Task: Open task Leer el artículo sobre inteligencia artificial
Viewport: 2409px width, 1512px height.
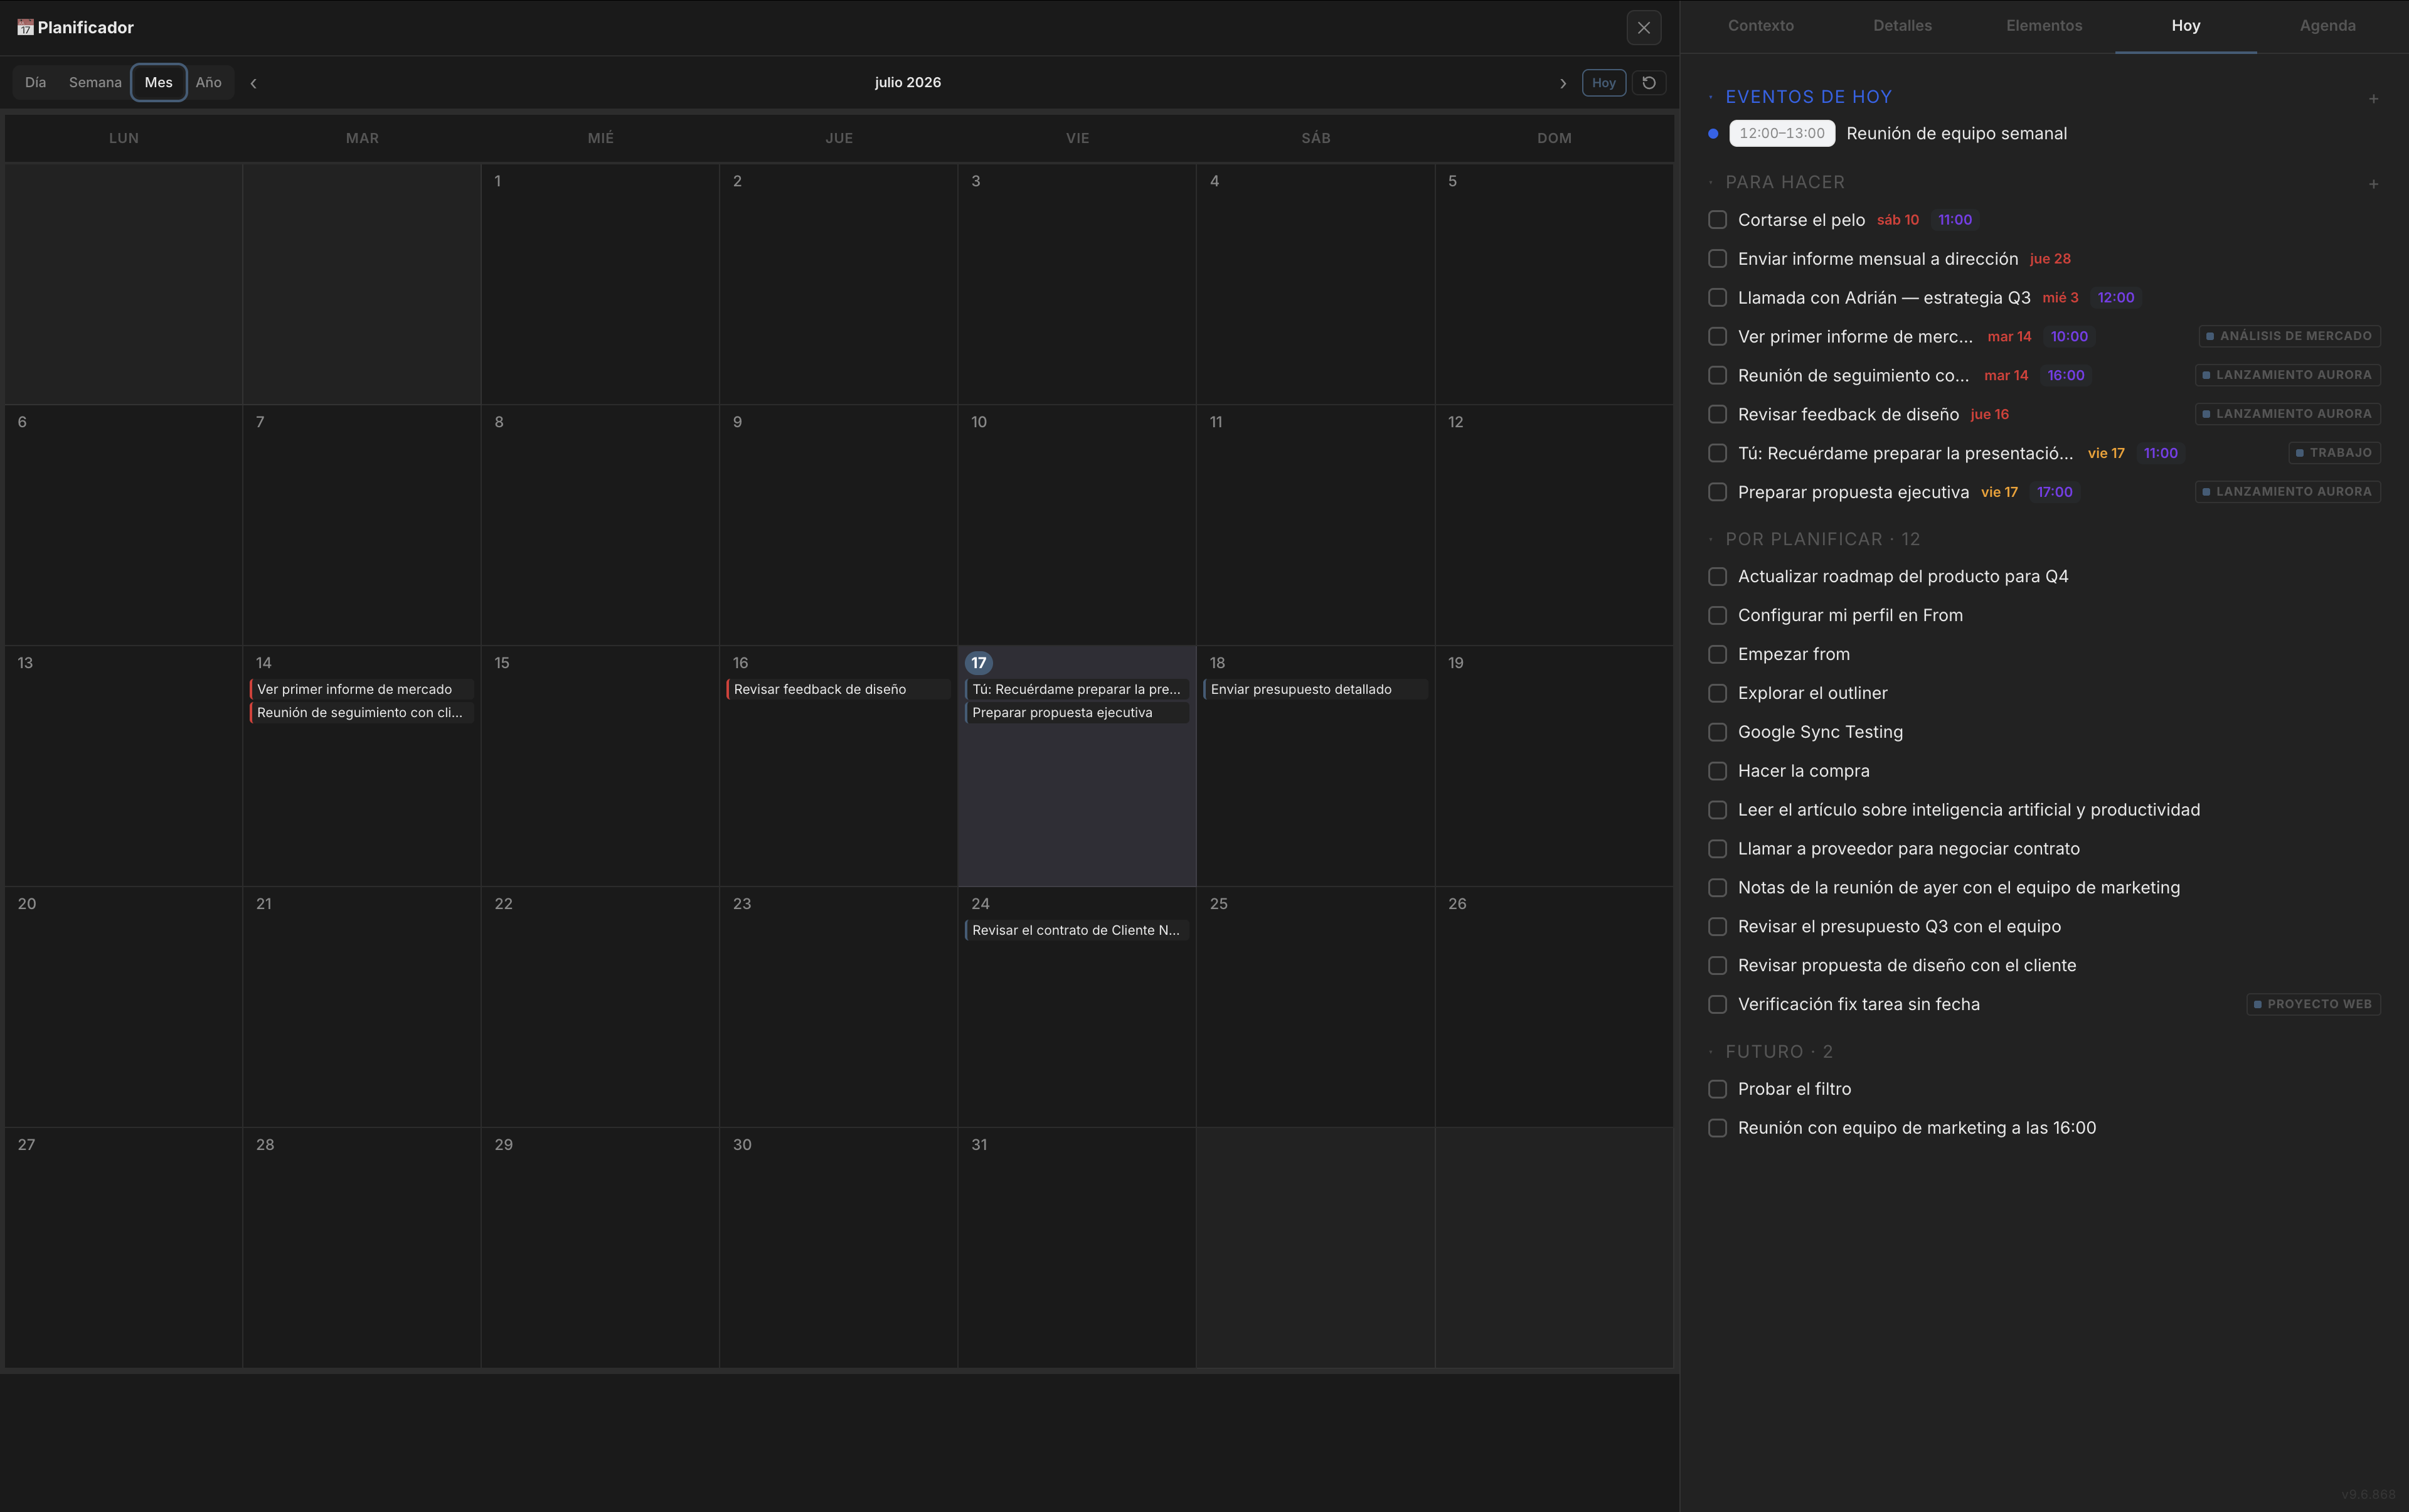Action: (1968, 810)
